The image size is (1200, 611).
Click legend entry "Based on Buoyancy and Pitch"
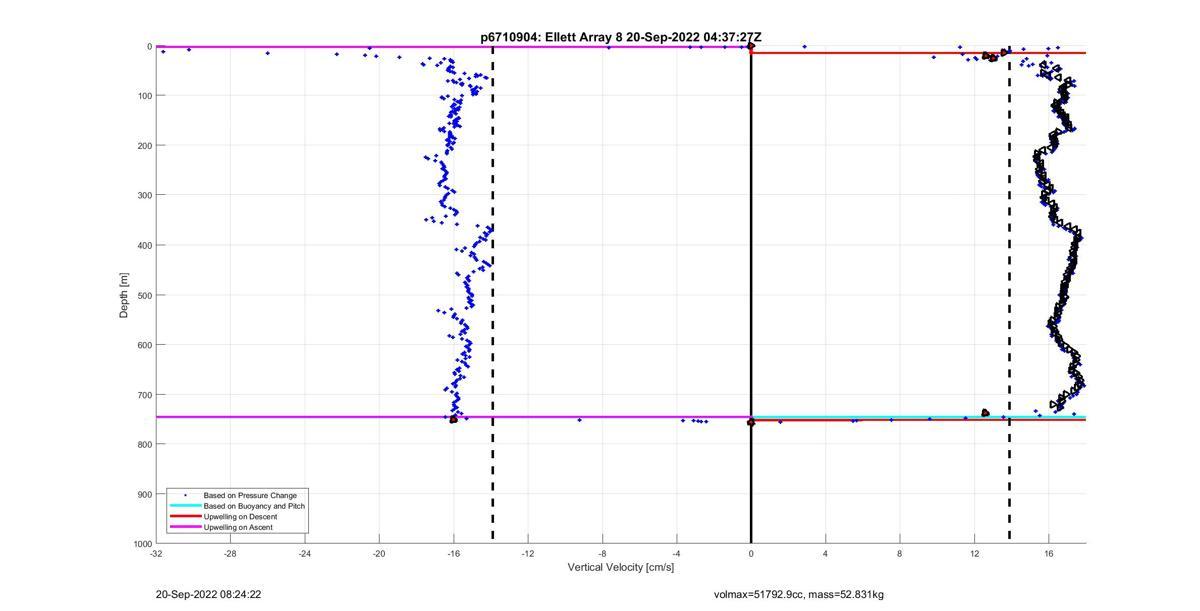[254, 506]
